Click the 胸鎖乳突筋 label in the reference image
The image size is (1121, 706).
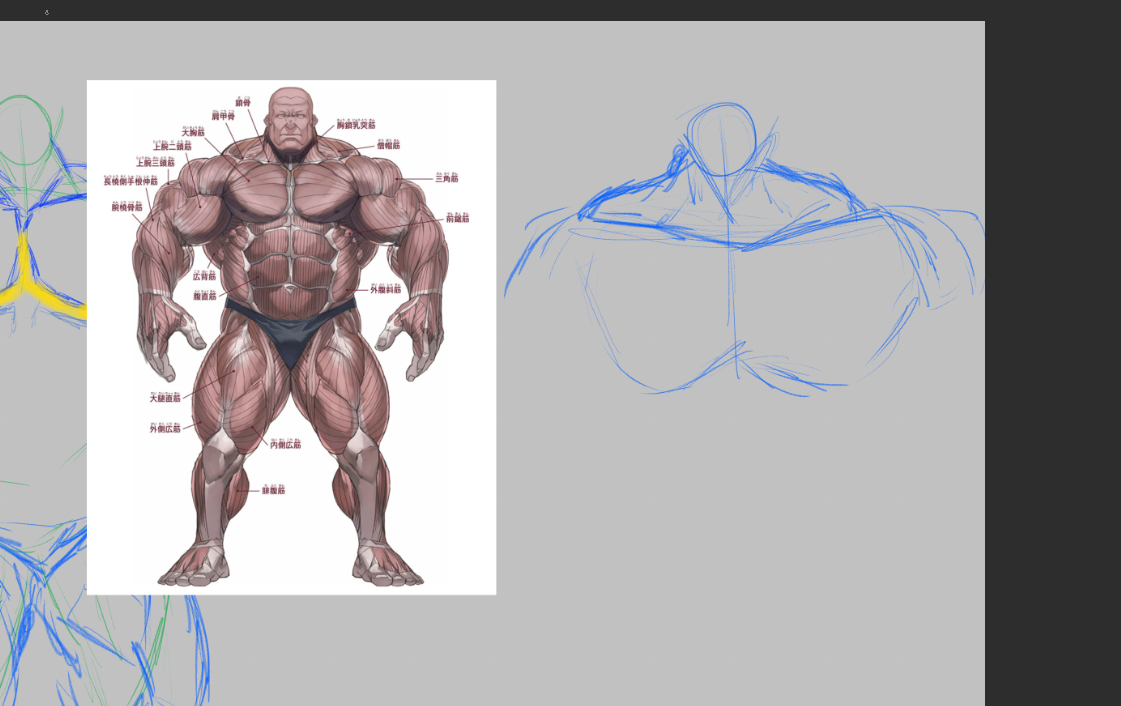[356, 125]
